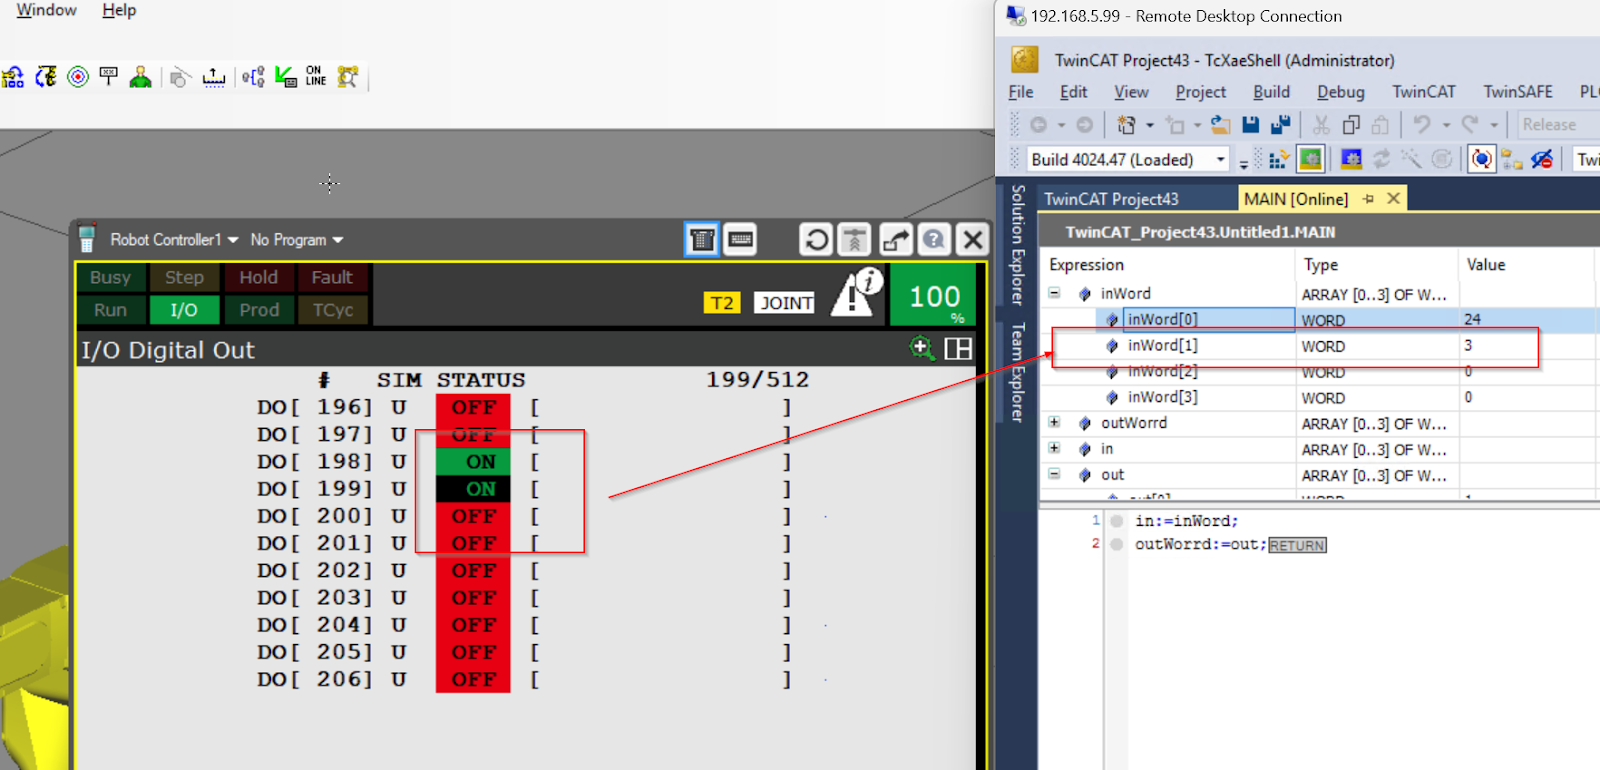Open the TwinSAFE menu
Viewport: 1600px width, 770px height.
coord(1517,92)
